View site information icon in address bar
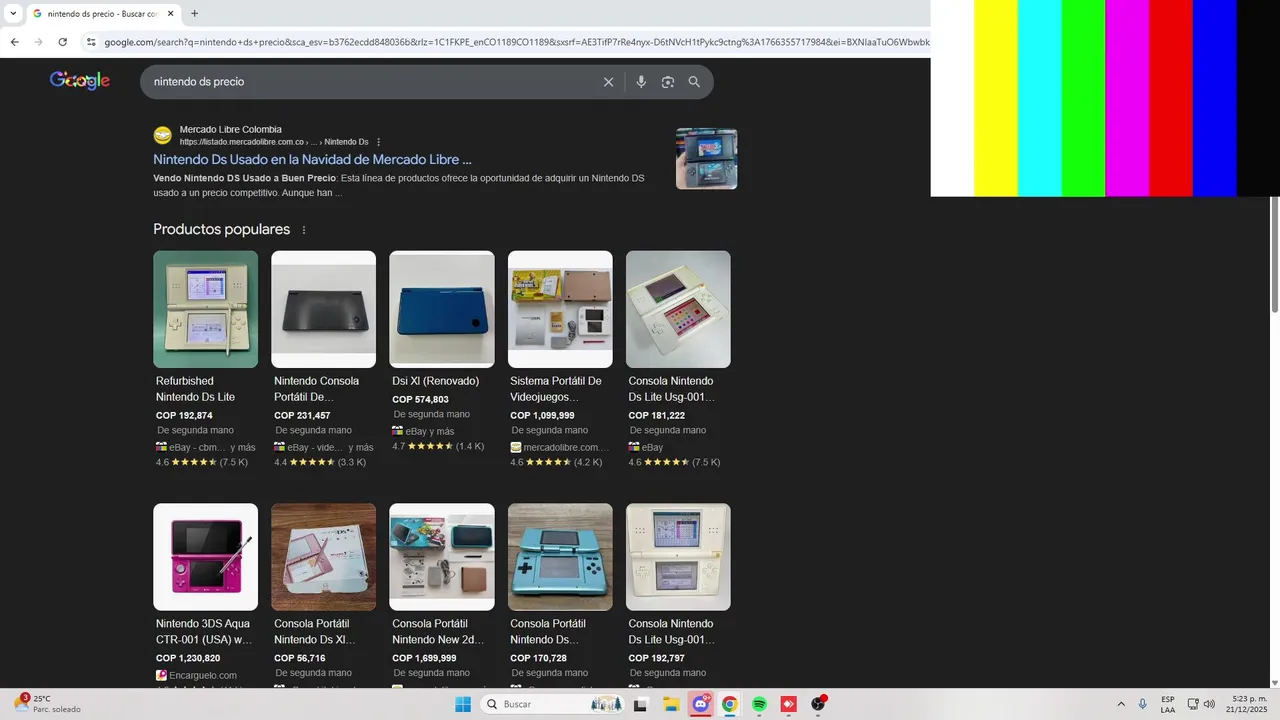 (x=91, y=42)
